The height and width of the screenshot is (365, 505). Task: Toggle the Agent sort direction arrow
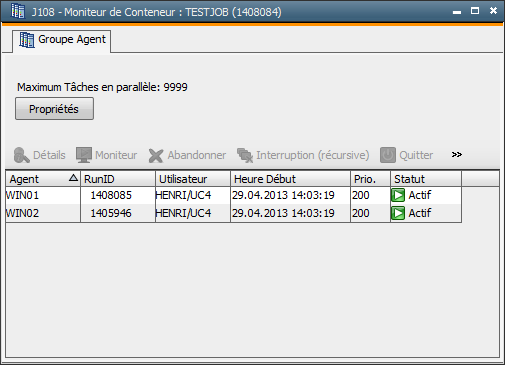click(x=73, y=178)
